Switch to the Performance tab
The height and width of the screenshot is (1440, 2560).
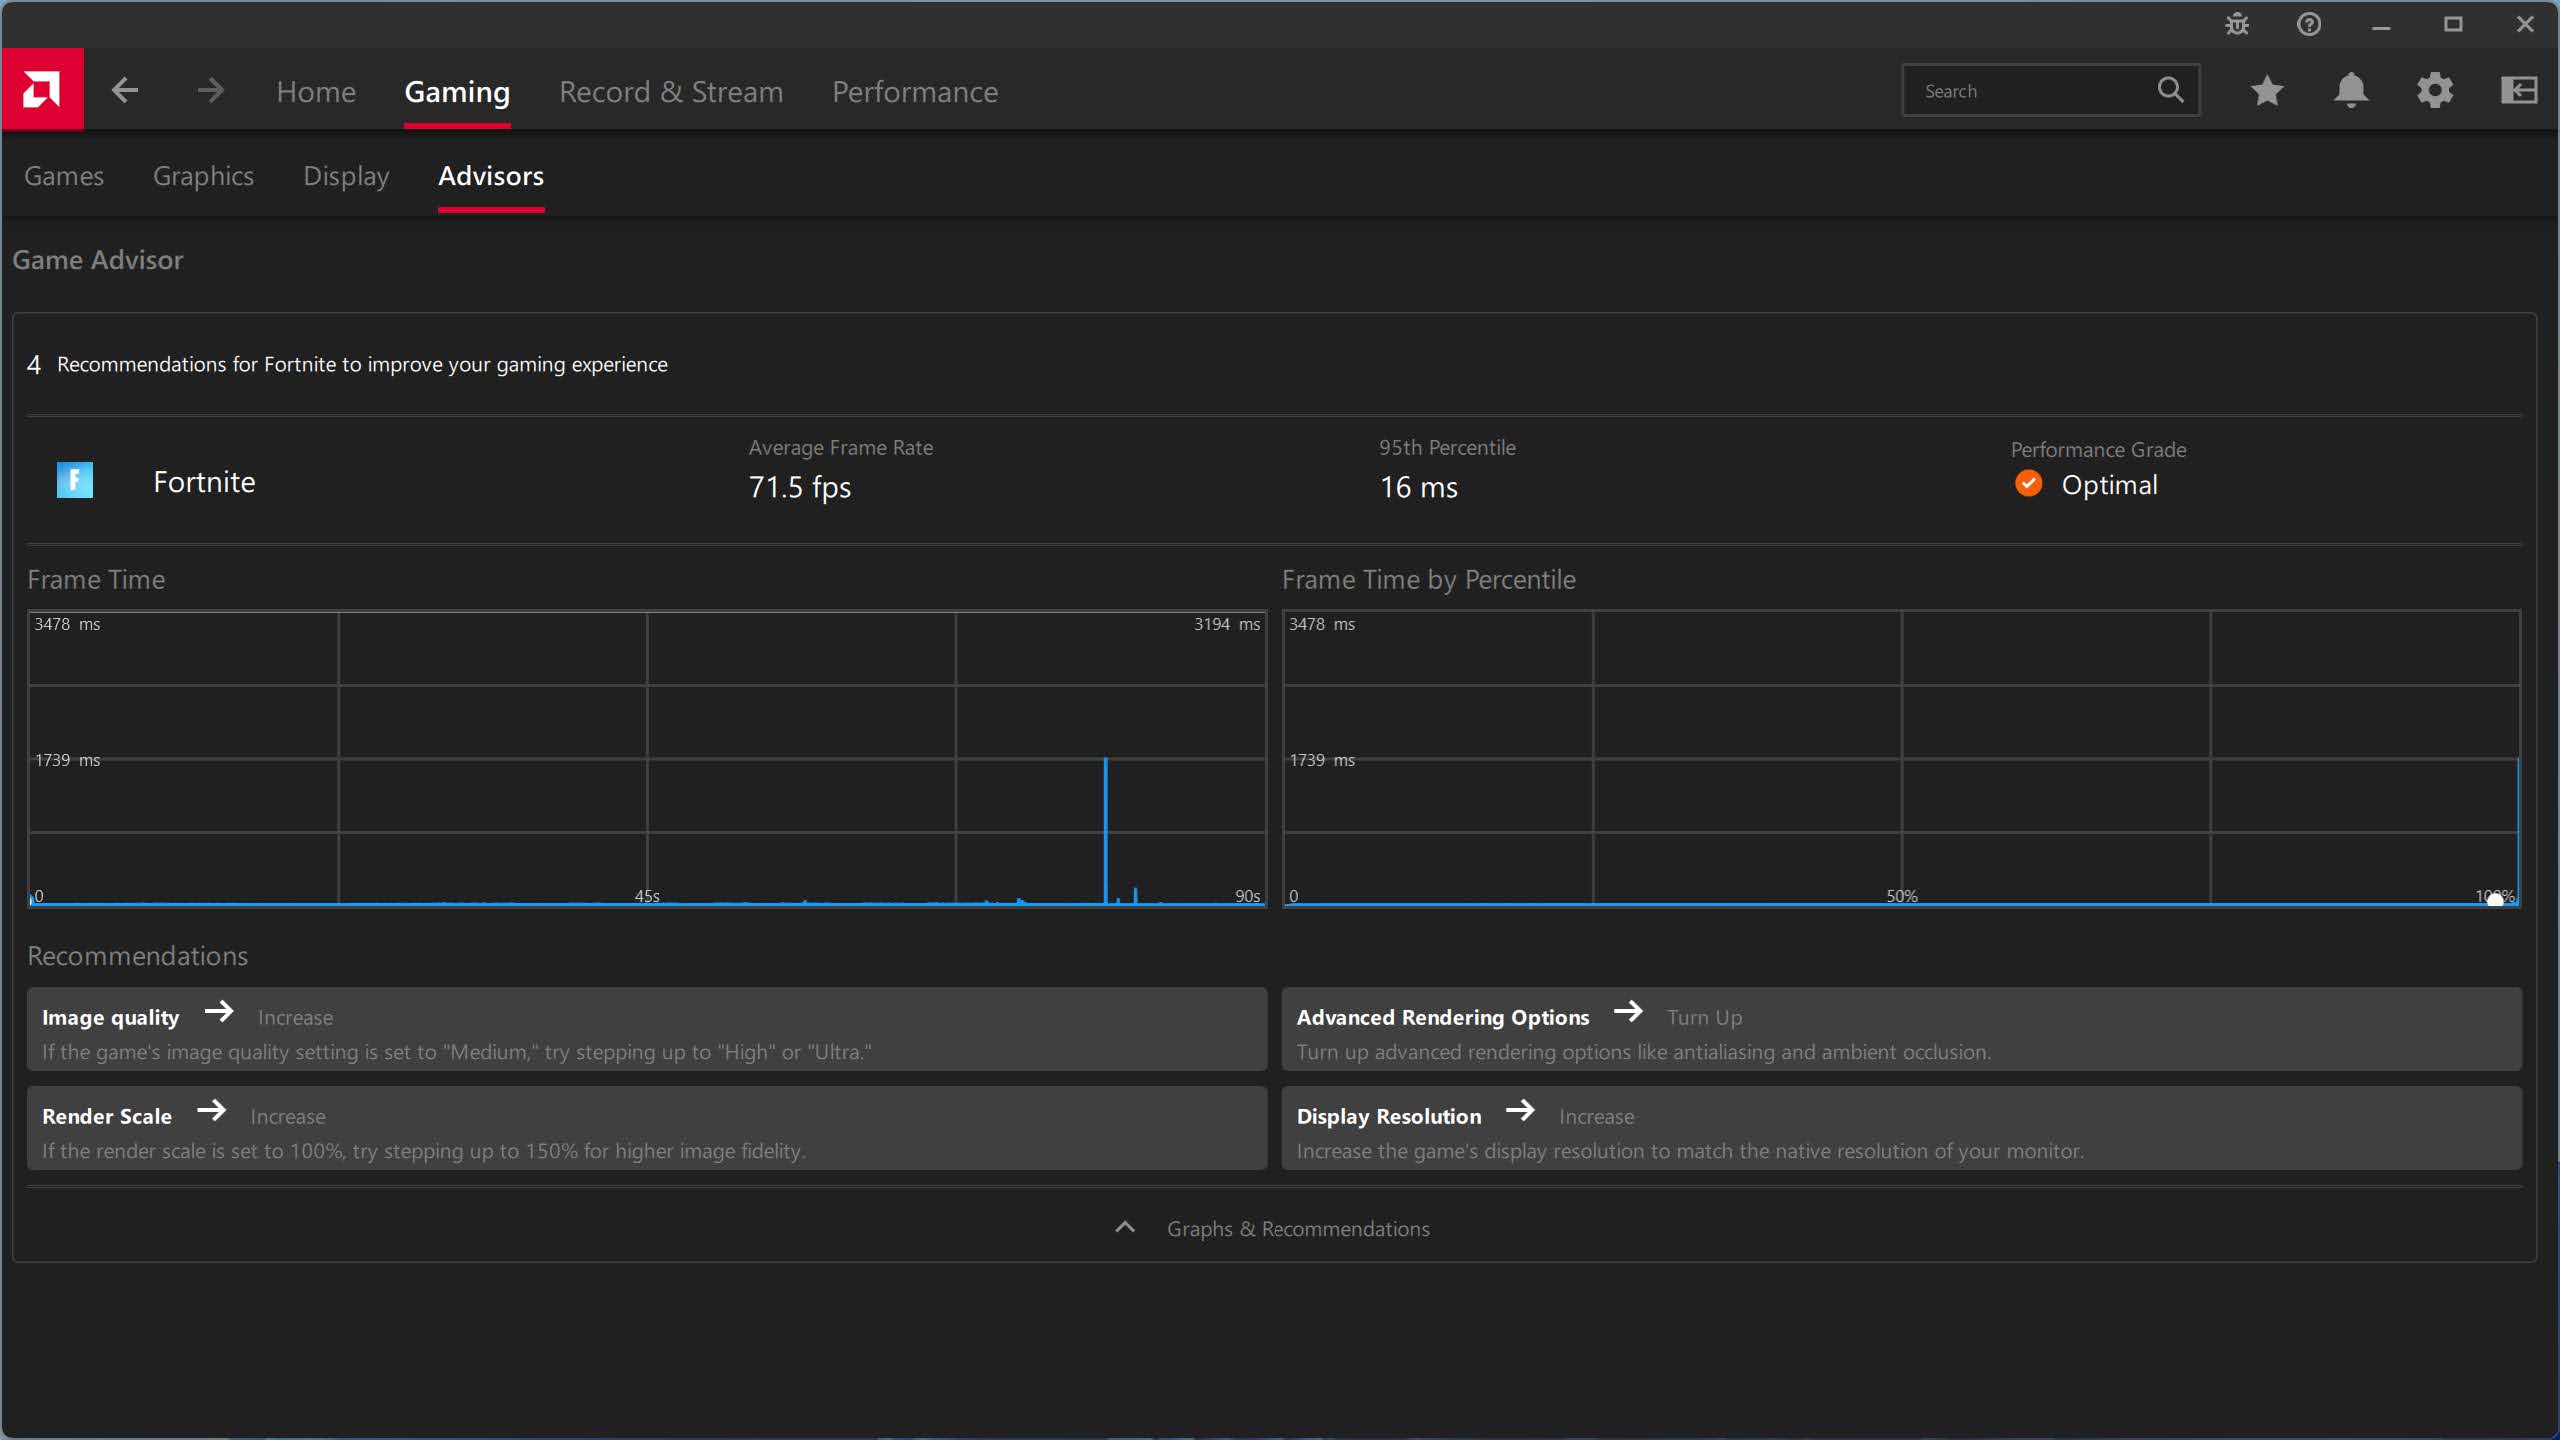pyautogui.click(x=914, y=91)
